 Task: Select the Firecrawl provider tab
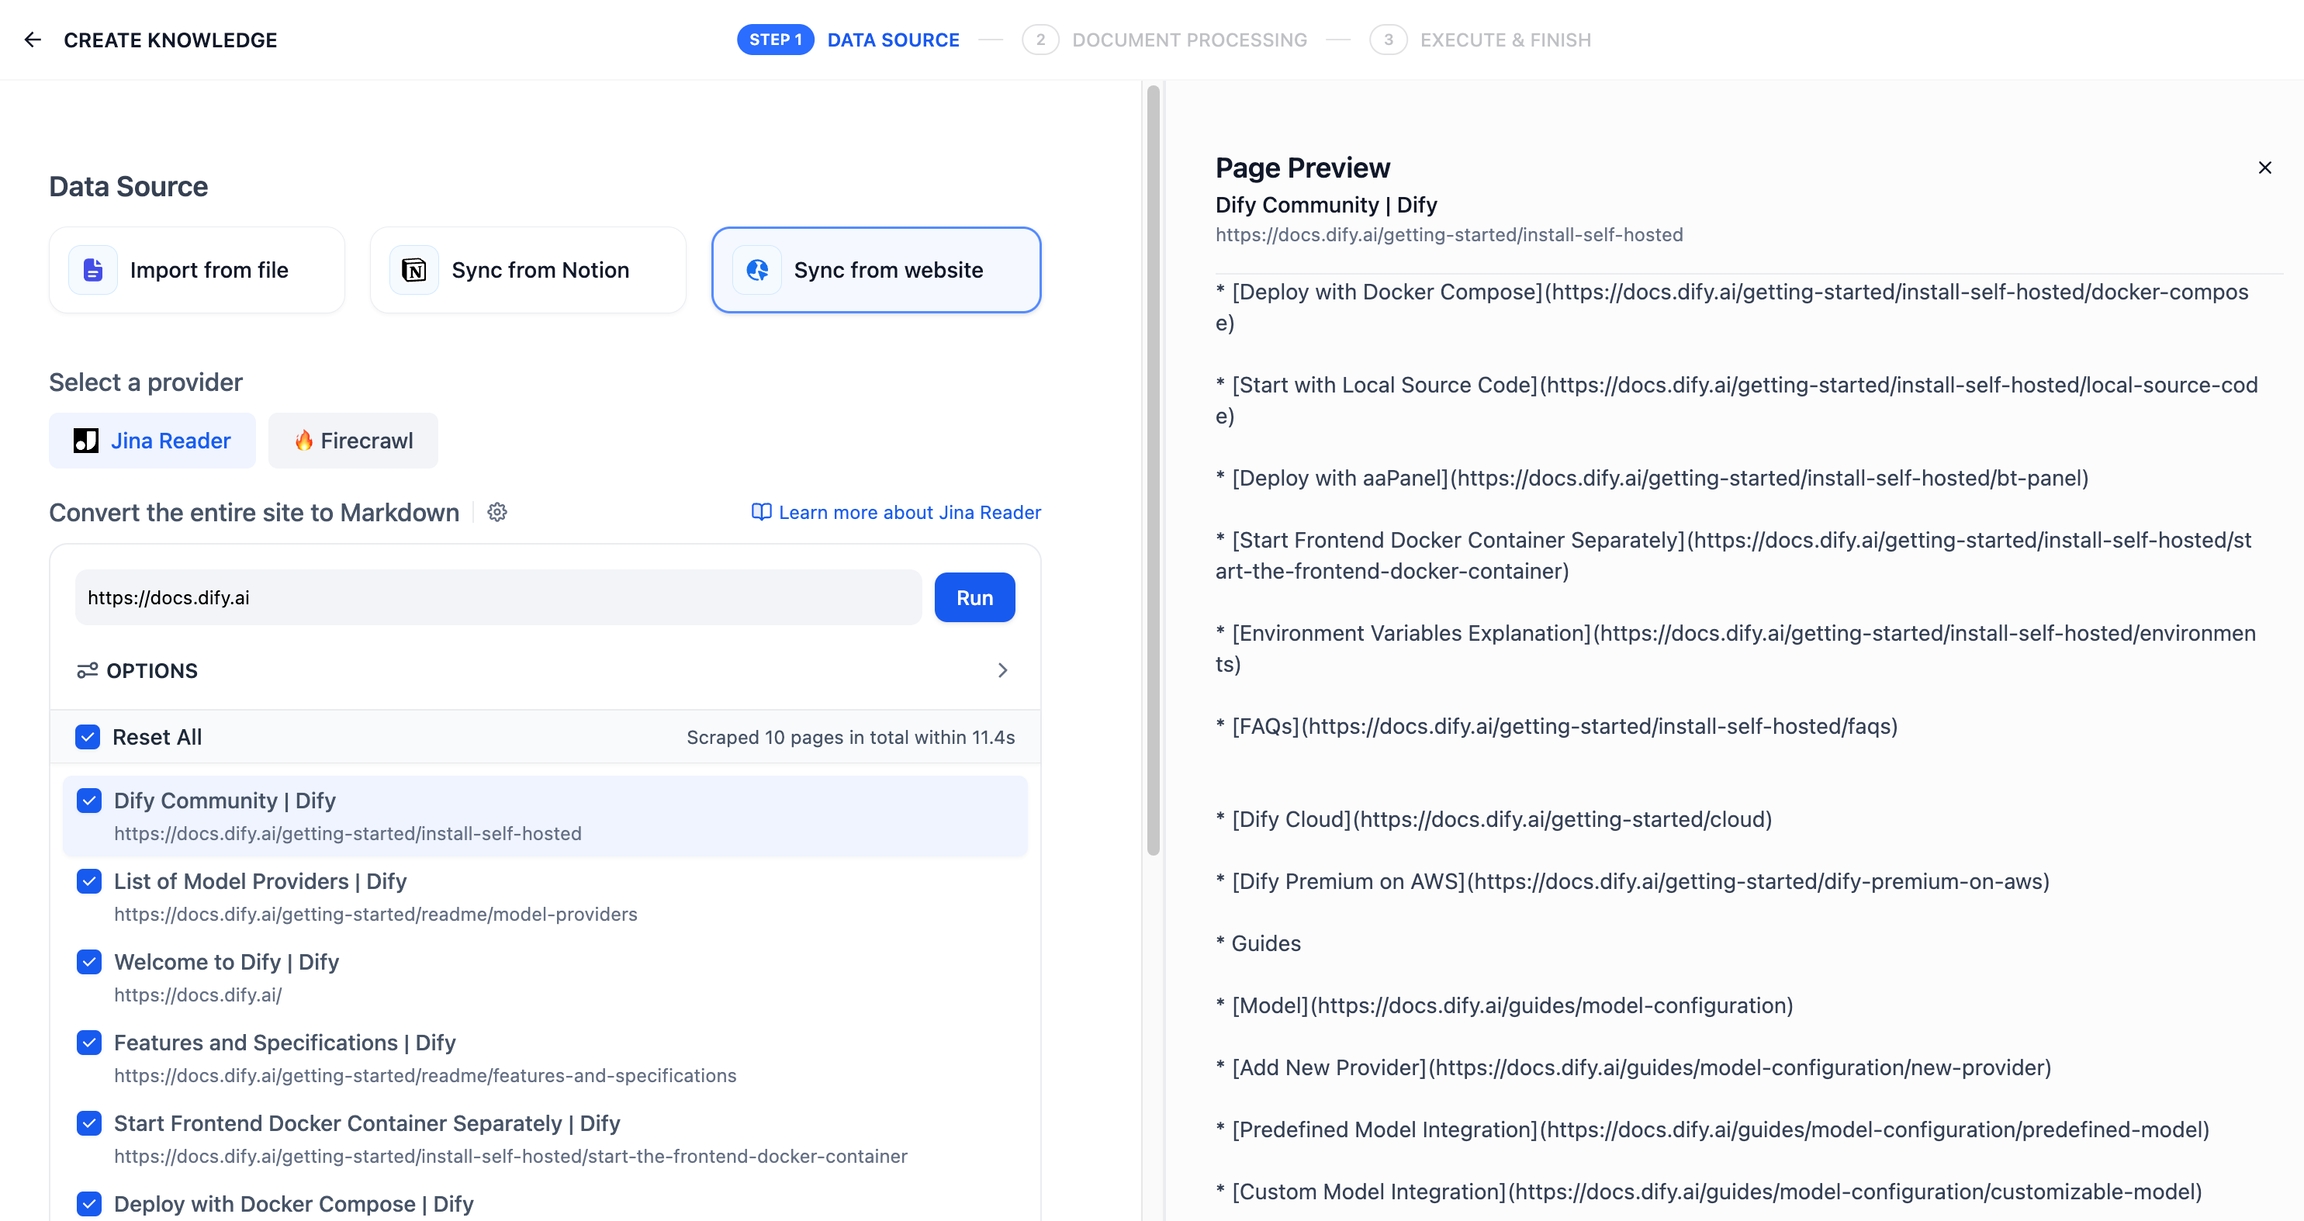click(353, 441)
